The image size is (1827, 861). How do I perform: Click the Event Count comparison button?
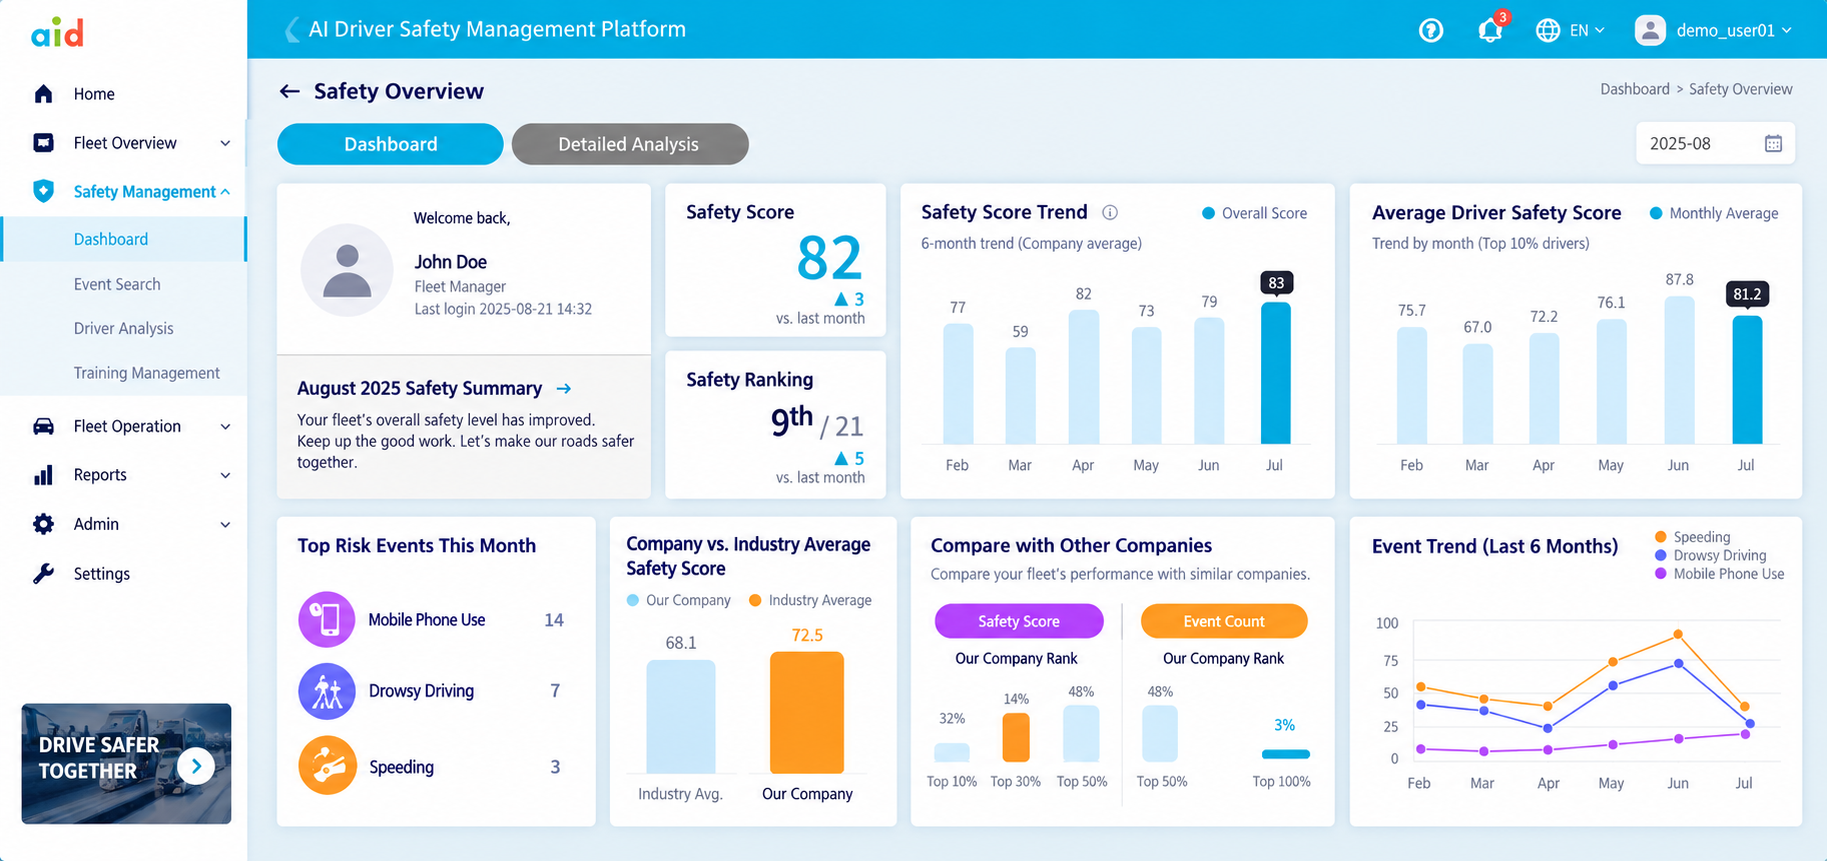pos(1224,621)
